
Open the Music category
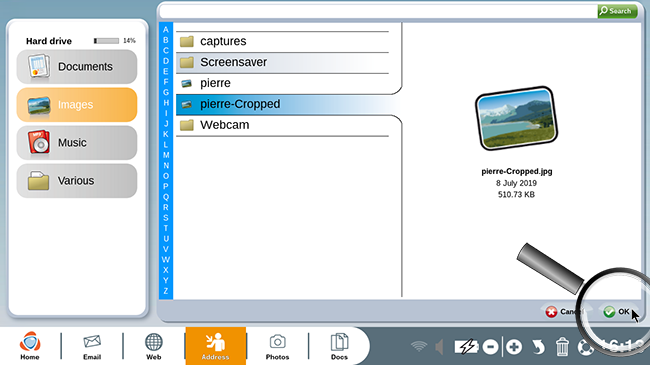(x=77, y=143)
